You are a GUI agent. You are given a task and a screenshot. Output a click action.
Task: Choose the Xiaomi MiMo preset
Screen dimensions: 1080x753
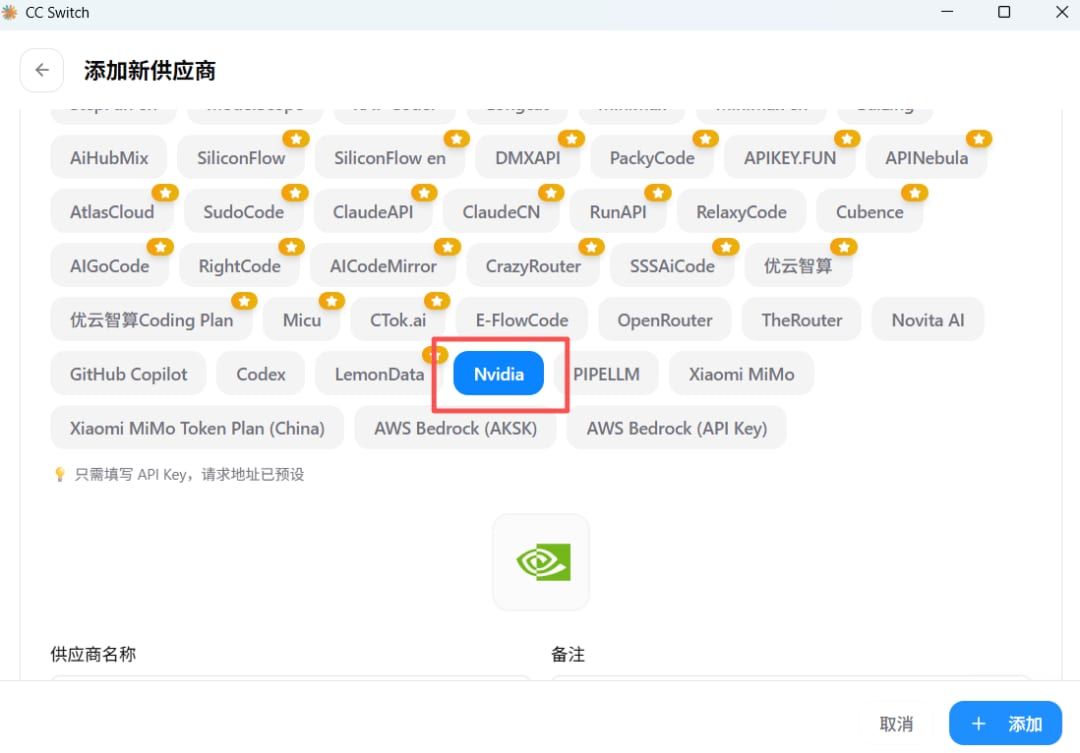tap(742, 373)
